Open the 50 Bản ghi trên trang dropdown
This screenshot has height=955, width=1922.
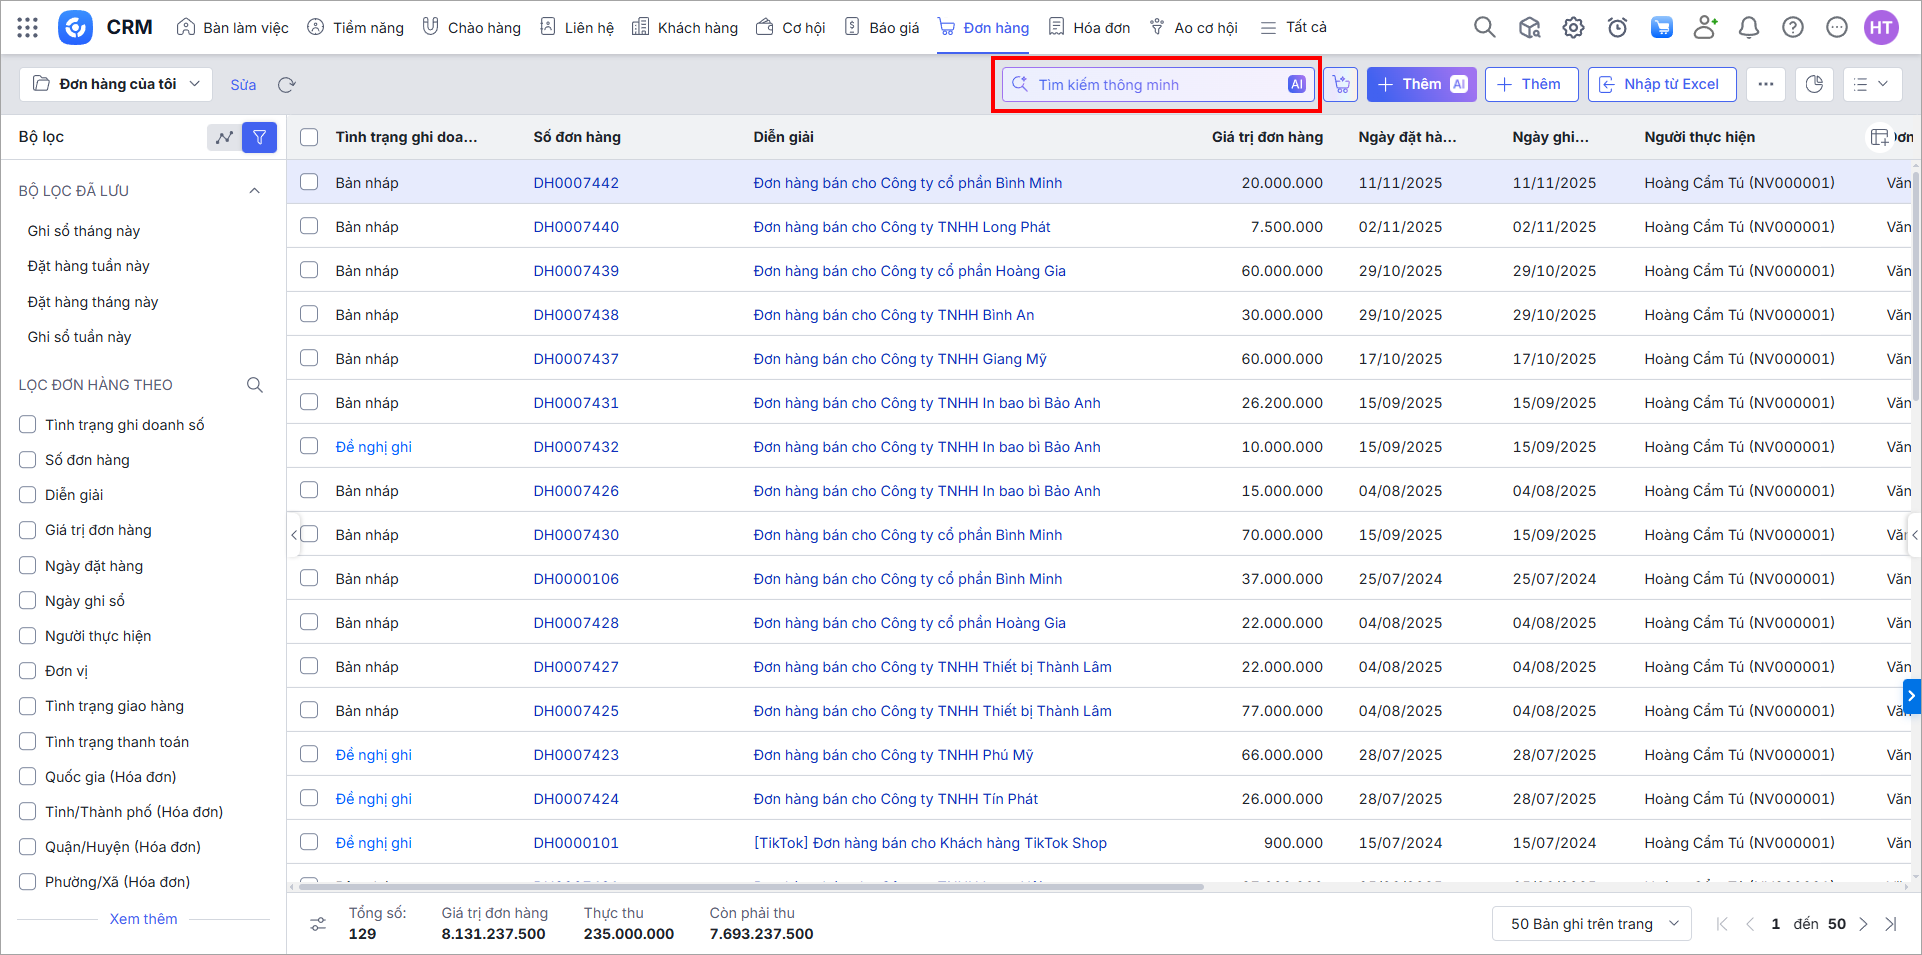pyautogui.click(x=1591, y=924)
